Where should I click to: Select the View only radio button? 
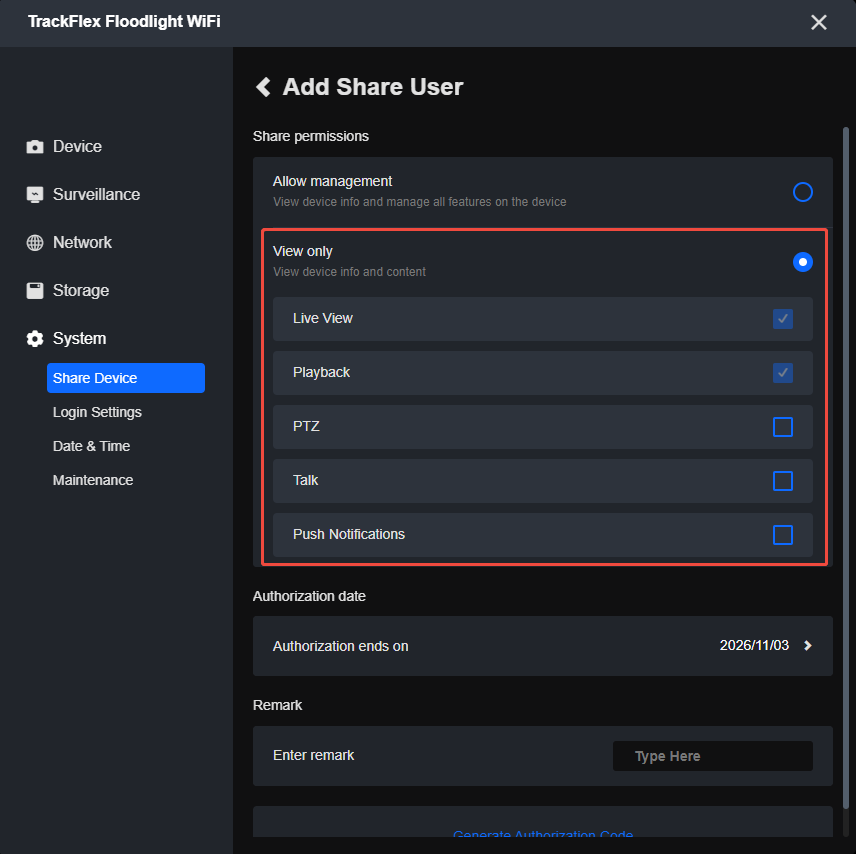click(x=802, y=262)
